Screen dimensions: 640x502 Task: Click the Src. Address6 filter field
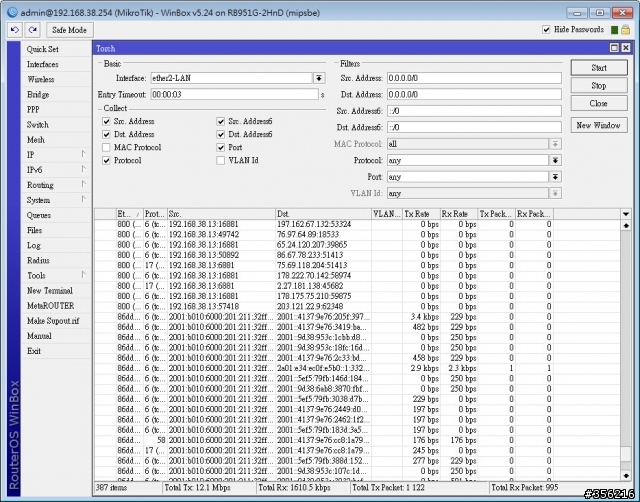[x=474, y=111]
